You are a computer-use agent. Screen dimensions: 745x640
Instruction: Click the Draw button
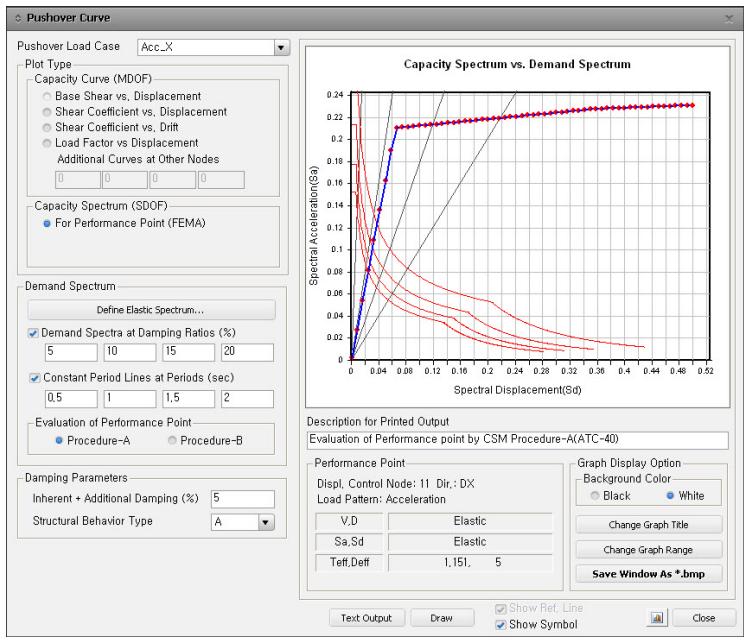[442, 618]
